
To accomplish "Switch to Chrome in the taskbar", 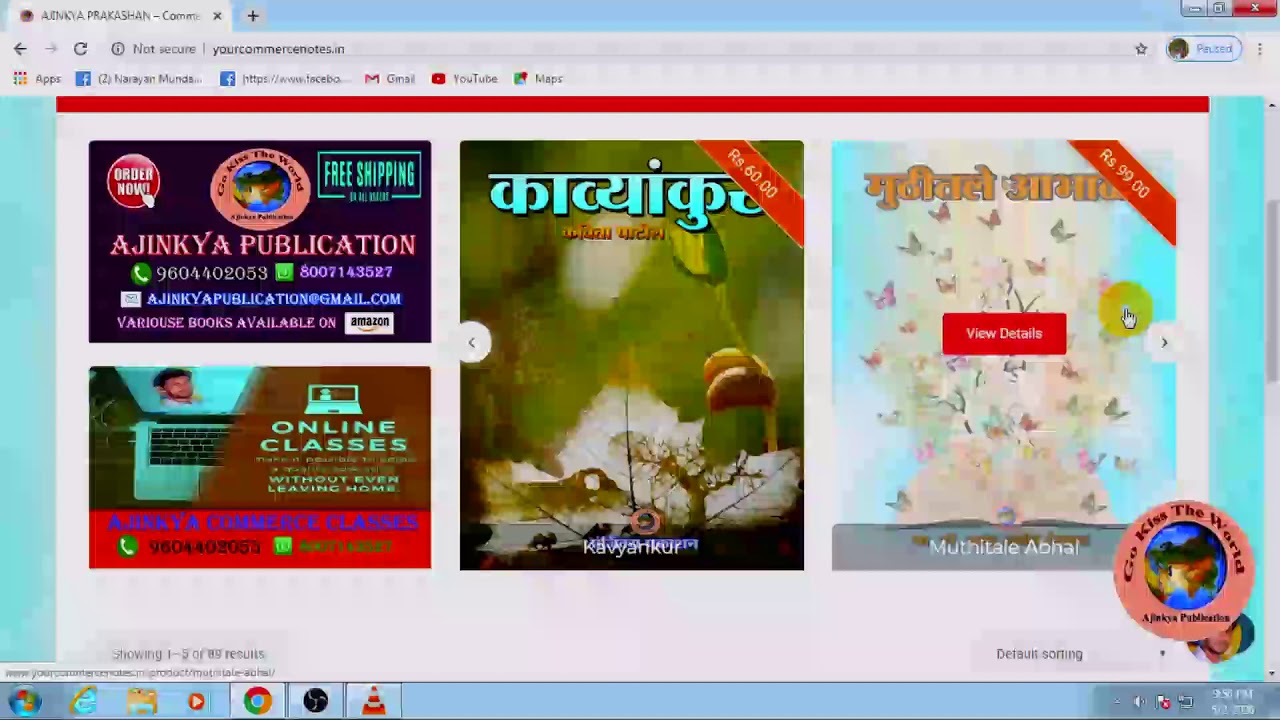I will click(x=258, y=702).
